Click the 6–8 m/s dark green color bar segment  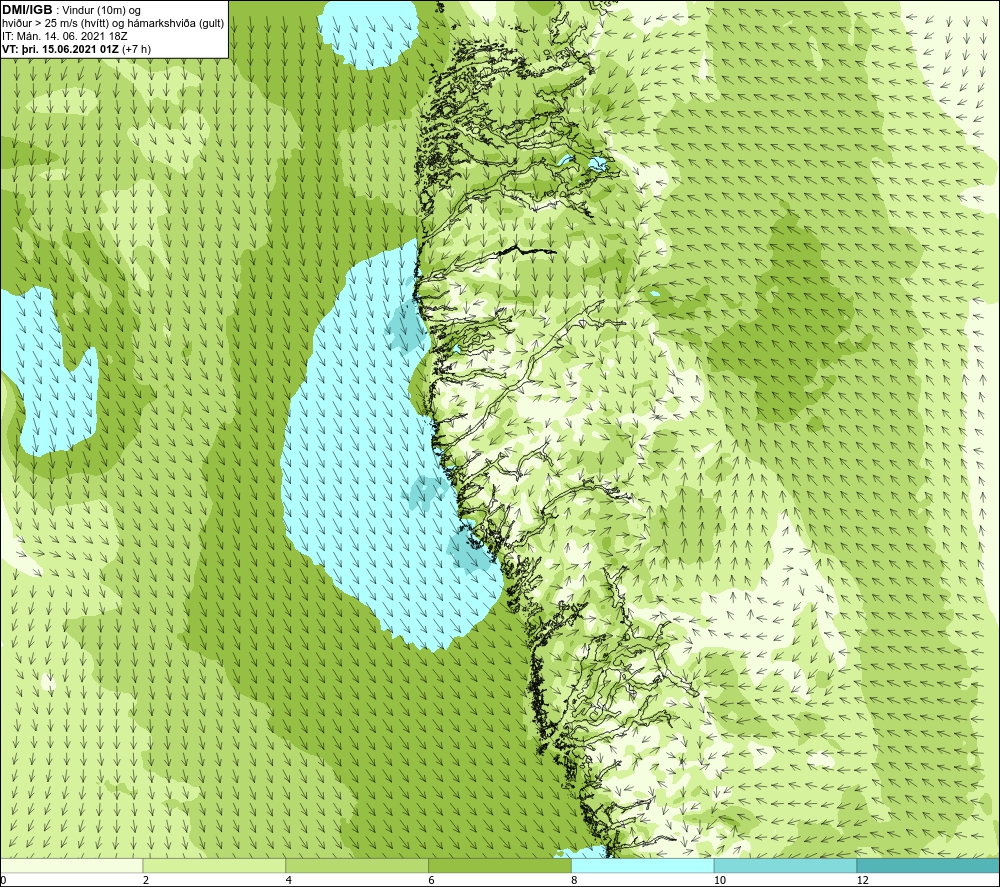click(x=499, y=865)
